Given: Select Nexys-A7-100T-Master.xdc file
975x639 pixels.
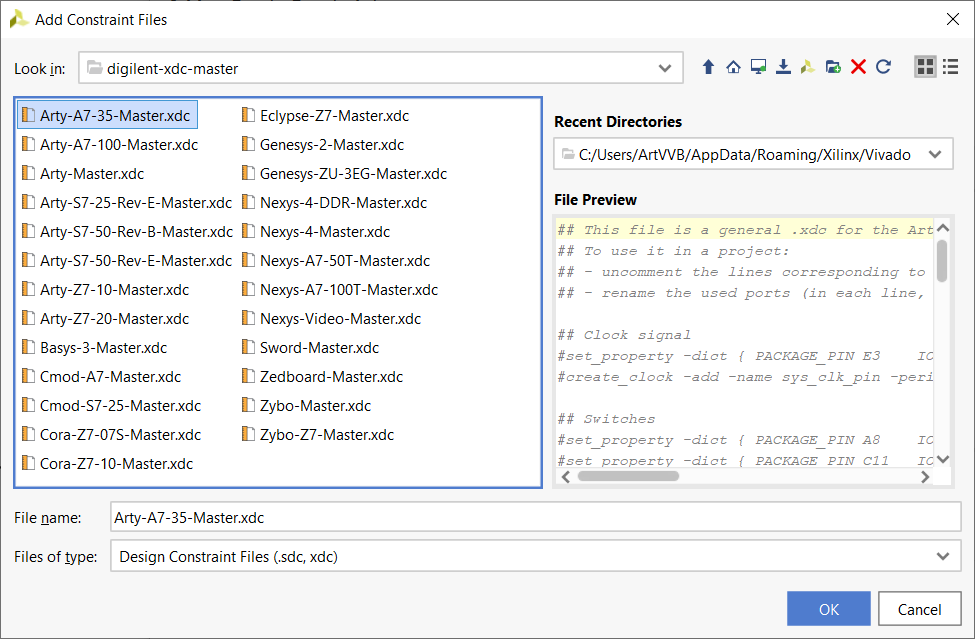Looking at the screenshot, I should [340, 290].
